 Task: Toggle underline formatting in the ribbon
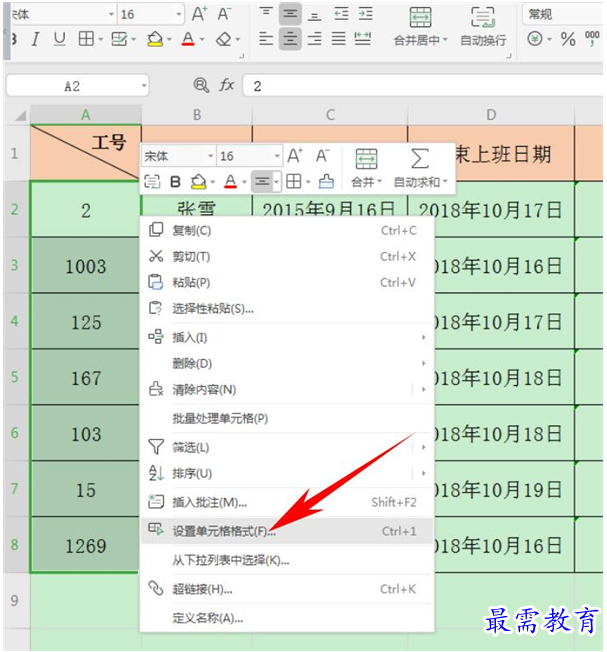coord(60,40)
